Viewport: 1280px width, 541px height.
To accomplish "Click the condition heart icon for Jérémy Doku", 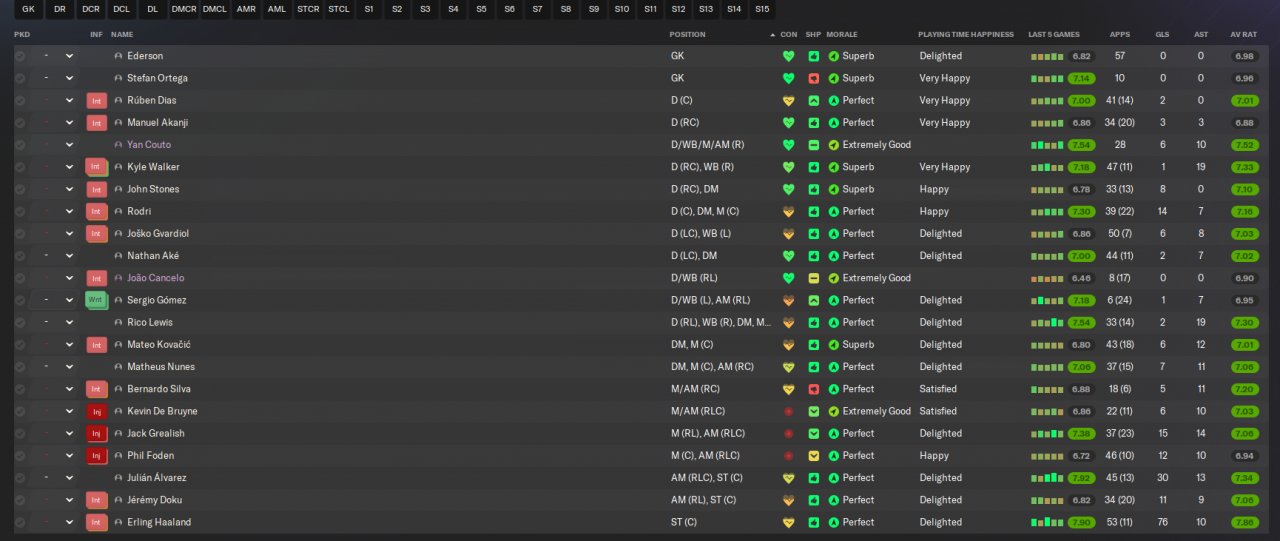I will tap(788, 500).
